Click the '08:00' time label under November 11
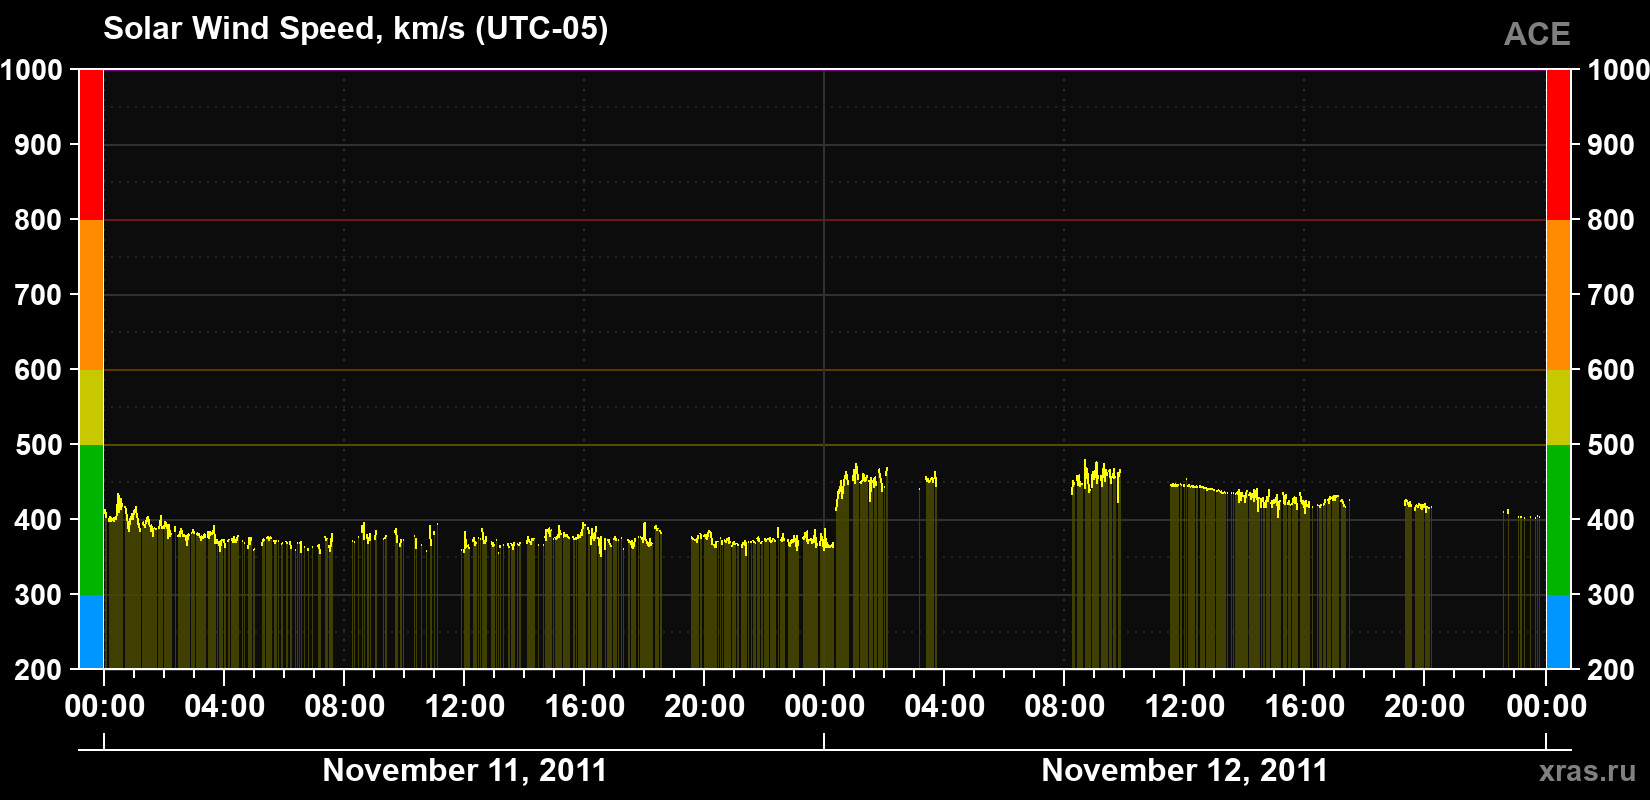This screenshot has width=1650, height=800. point(345,707)
